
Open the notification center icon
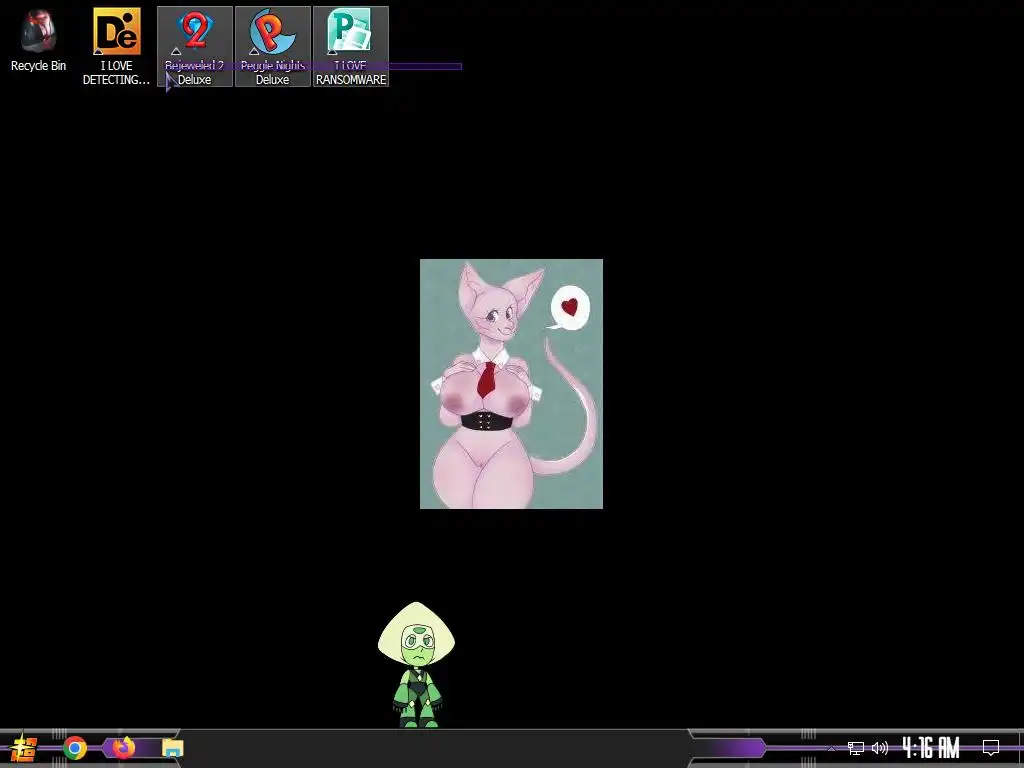[x=991, y=748]
